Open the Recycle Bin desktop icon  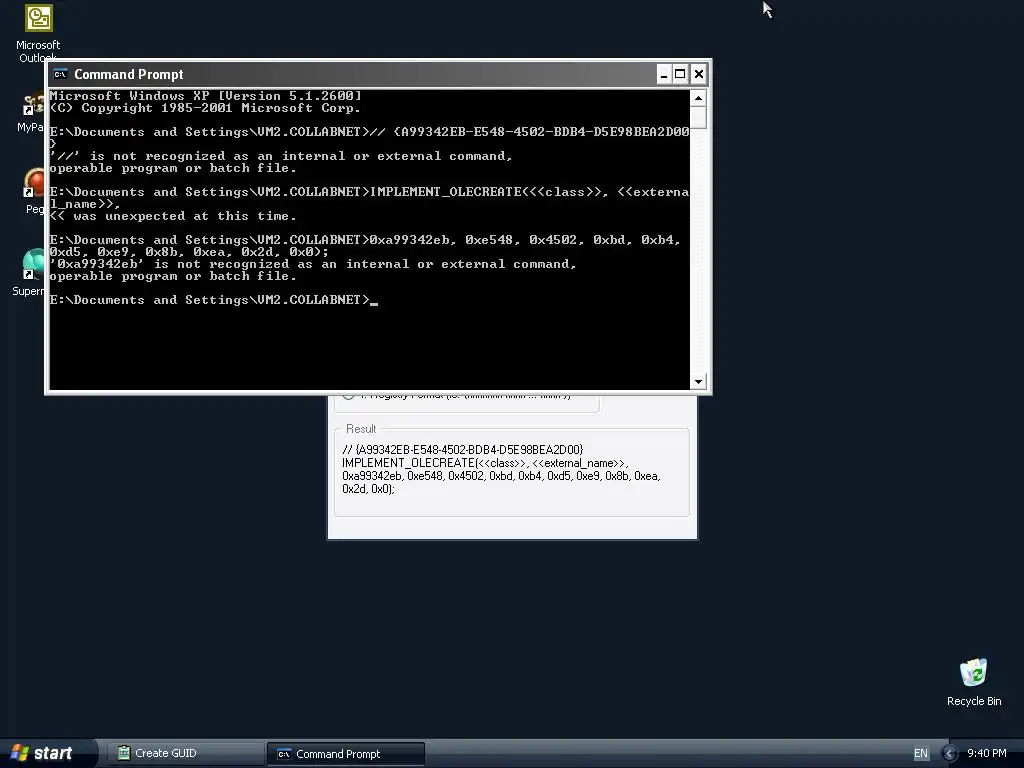pos(974,682)
